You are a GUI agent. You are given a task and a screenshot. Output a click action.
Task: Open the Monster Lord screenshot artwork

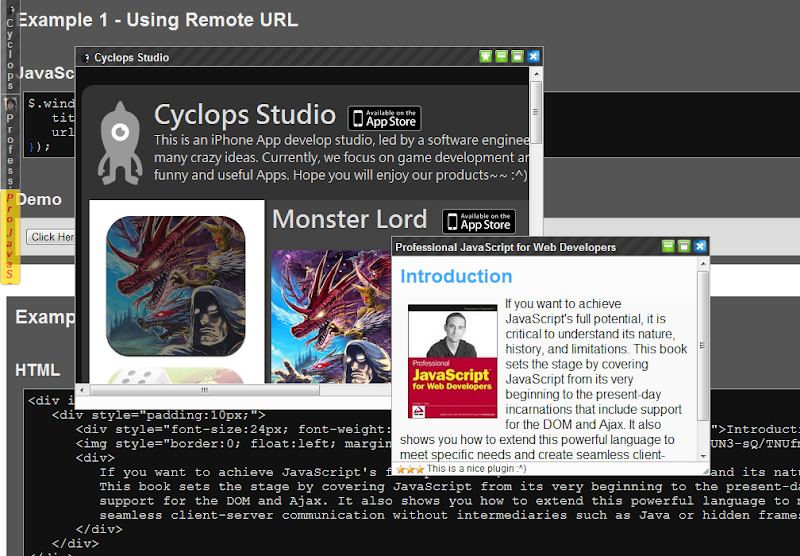click(331, 316)
